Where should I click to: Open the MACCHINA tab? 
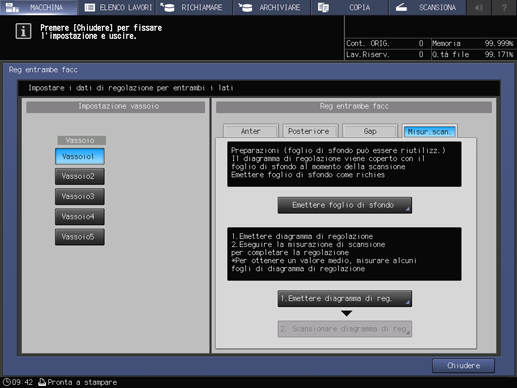coord(39,7)
